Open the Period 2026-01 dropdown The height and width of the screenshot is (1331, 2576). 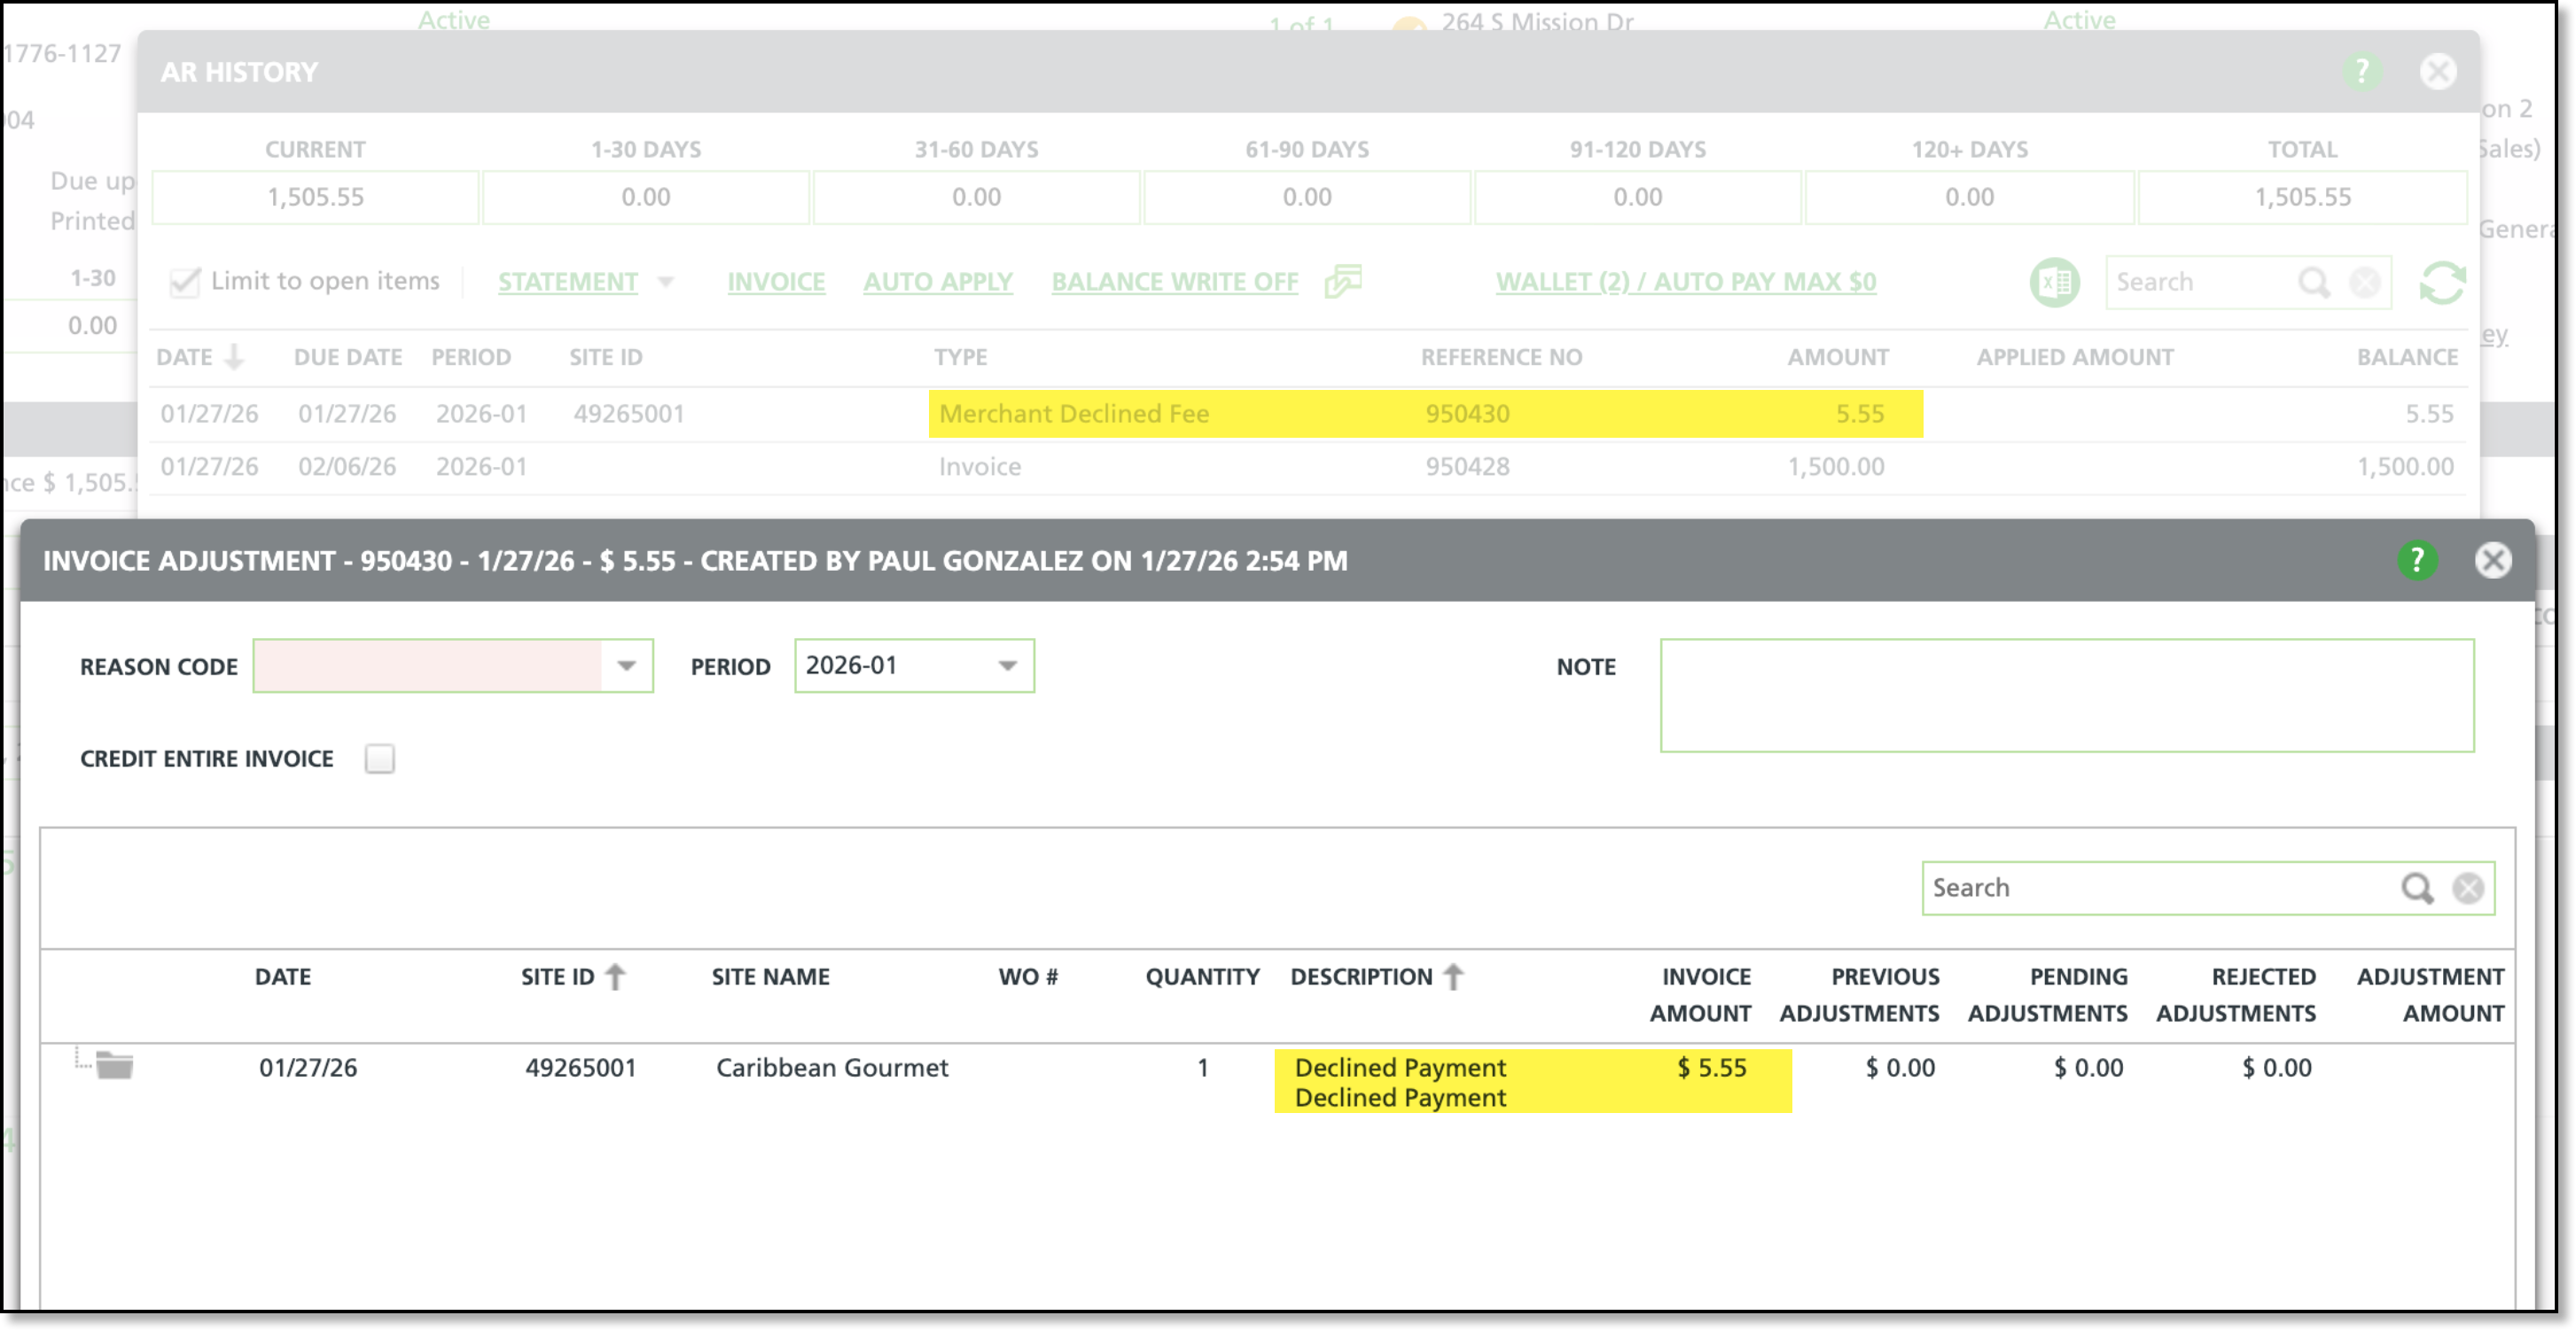pos(1007,666)
